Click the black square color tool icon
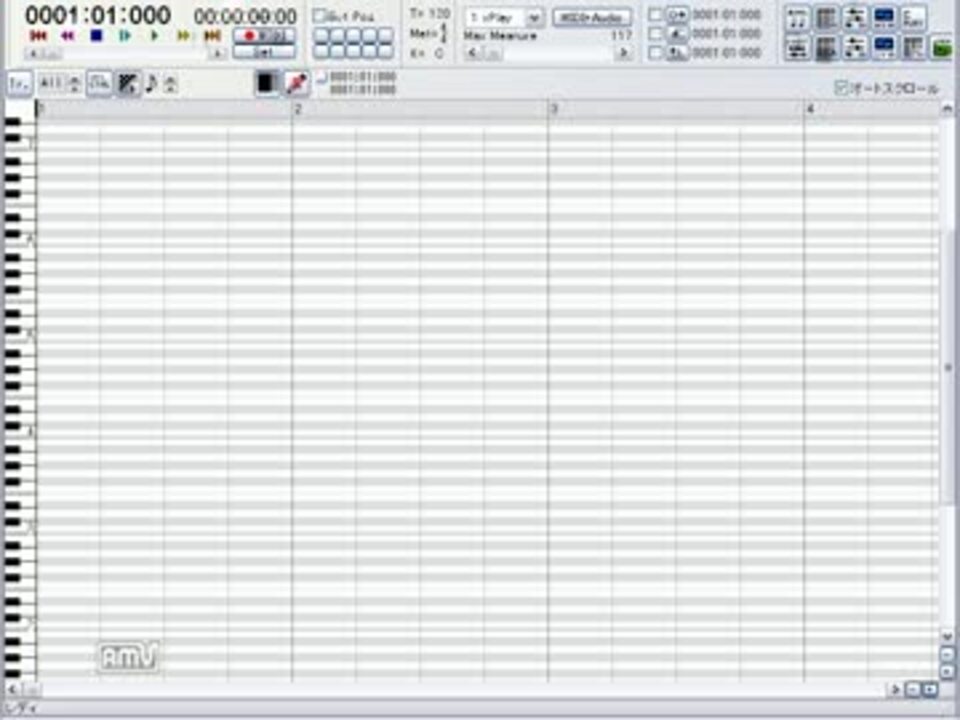Screen dimensions: 960x720 coord(268,83)
